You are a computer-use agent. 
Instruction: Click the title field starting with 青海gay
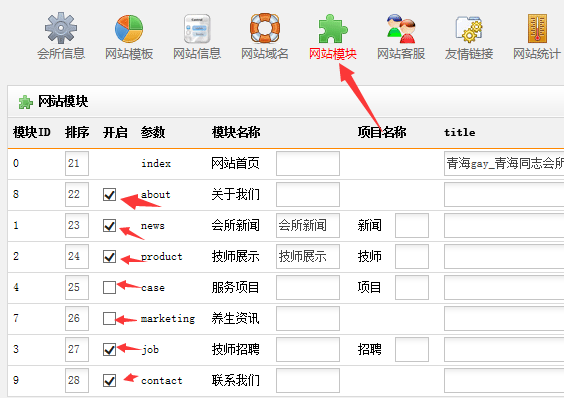(x=504, y=163)
